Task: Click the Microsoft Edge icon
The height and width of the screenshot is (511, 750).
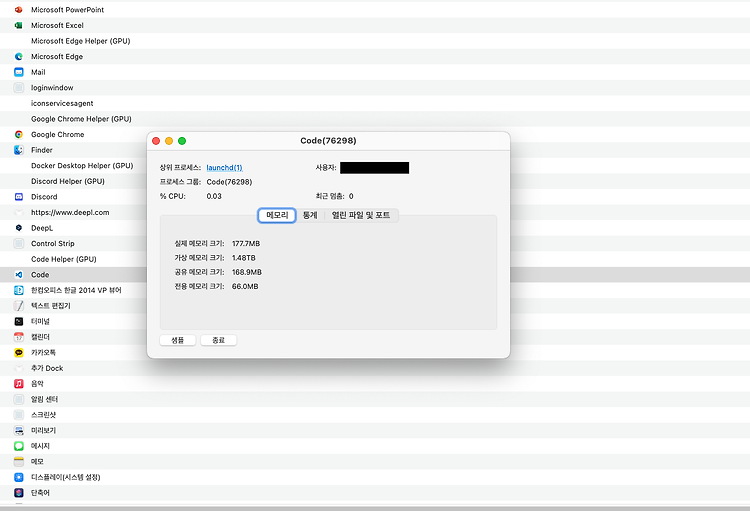Action: [x=19, y=56]
